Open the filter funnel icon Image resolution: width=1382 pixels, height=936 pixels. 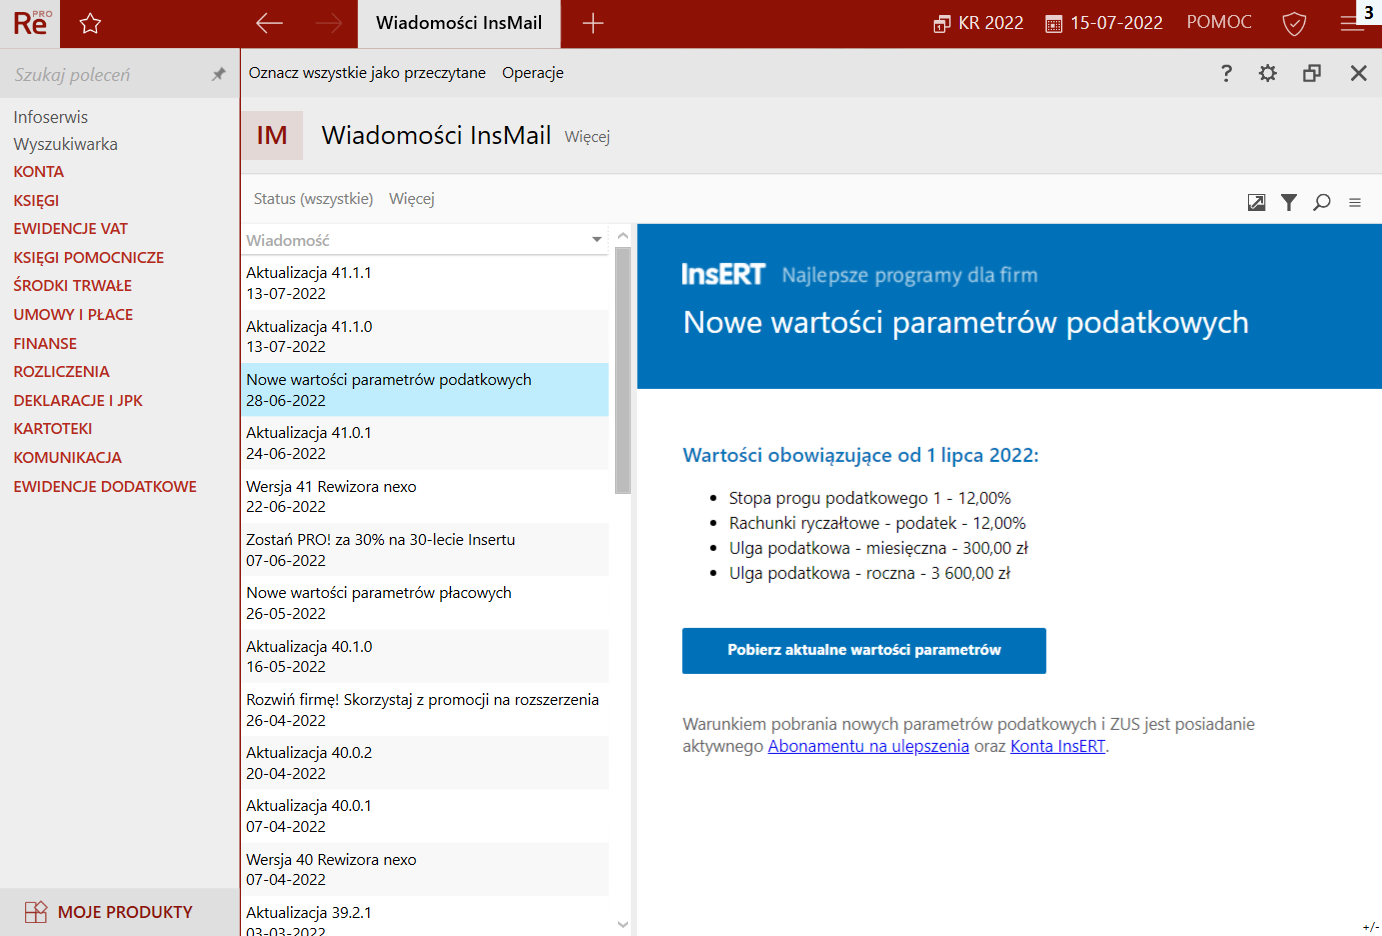pyautogui.click(x=1289, y=203)
